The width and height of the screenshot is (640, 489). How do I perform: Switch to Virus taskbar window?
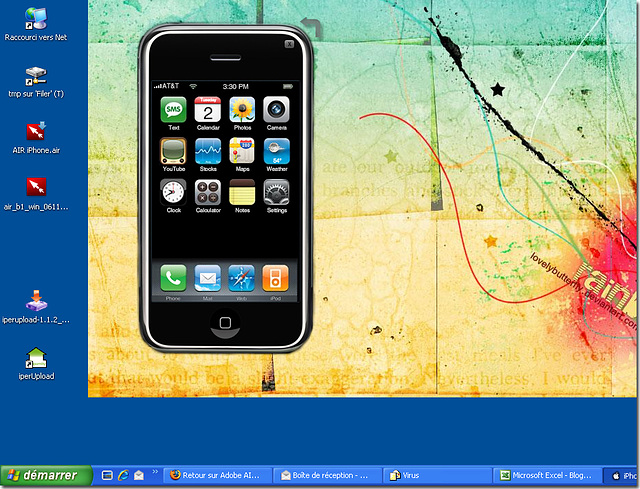tap(438, 476)
